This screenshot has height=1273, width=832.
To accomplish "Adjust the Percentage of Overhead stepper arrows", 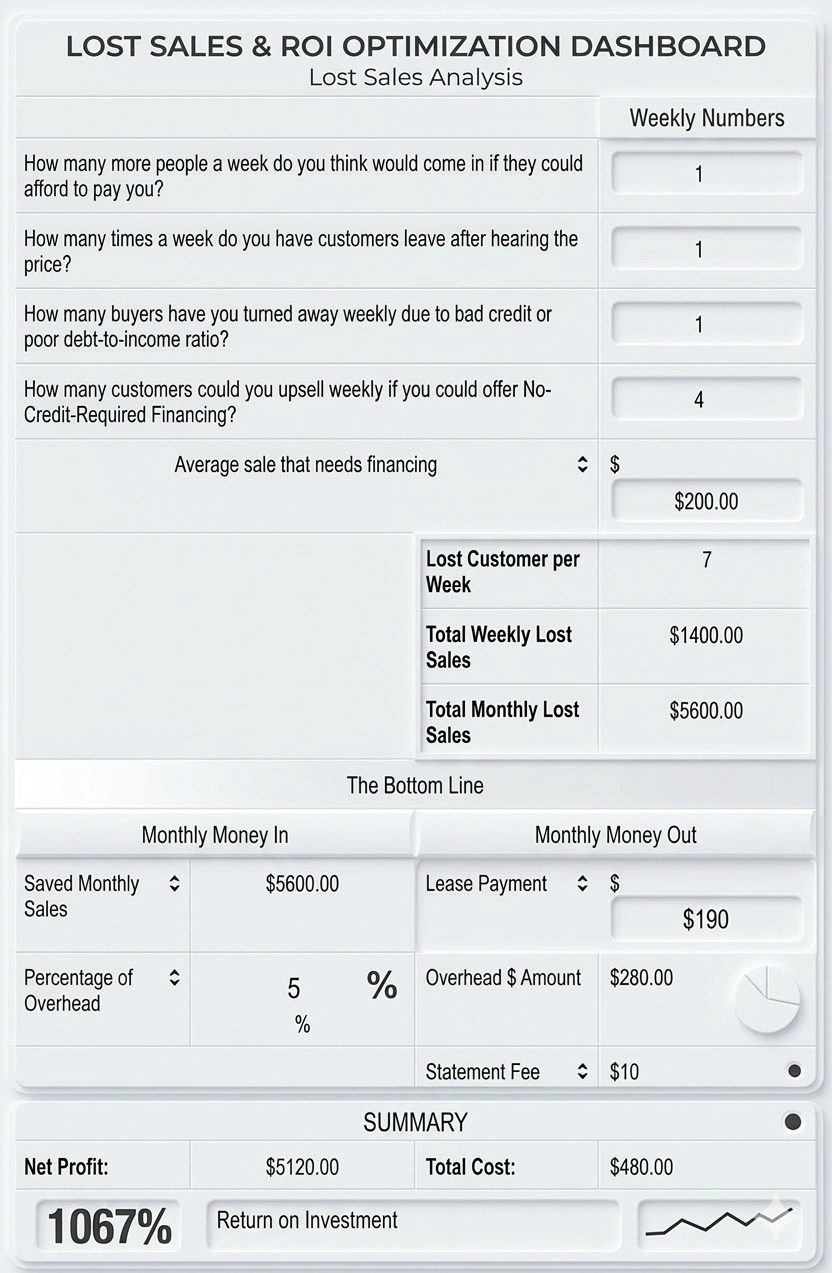I will point(175,978).
